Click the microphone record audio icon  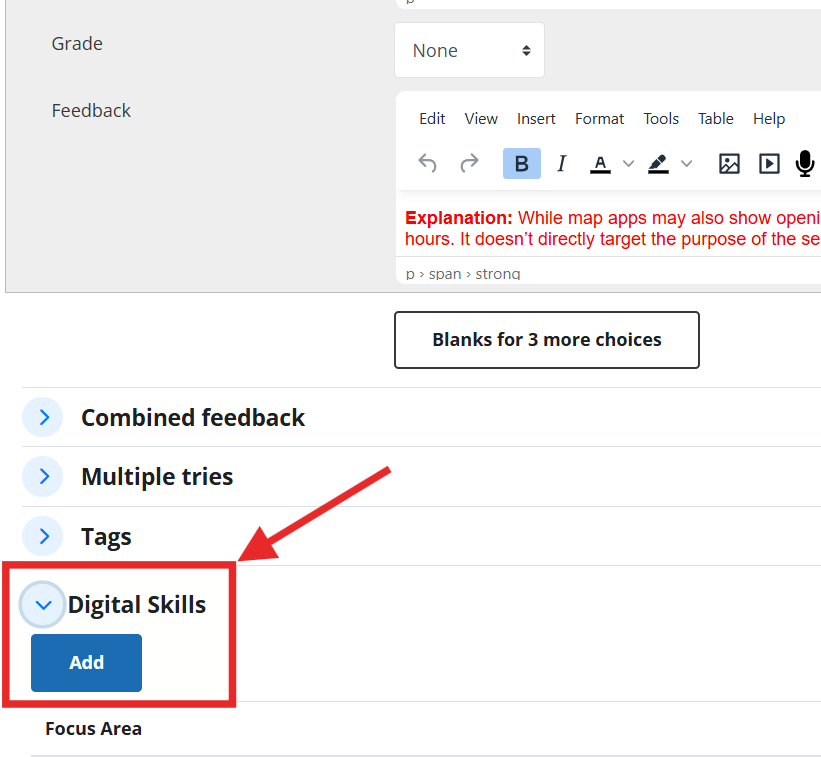tap(805, 164)
